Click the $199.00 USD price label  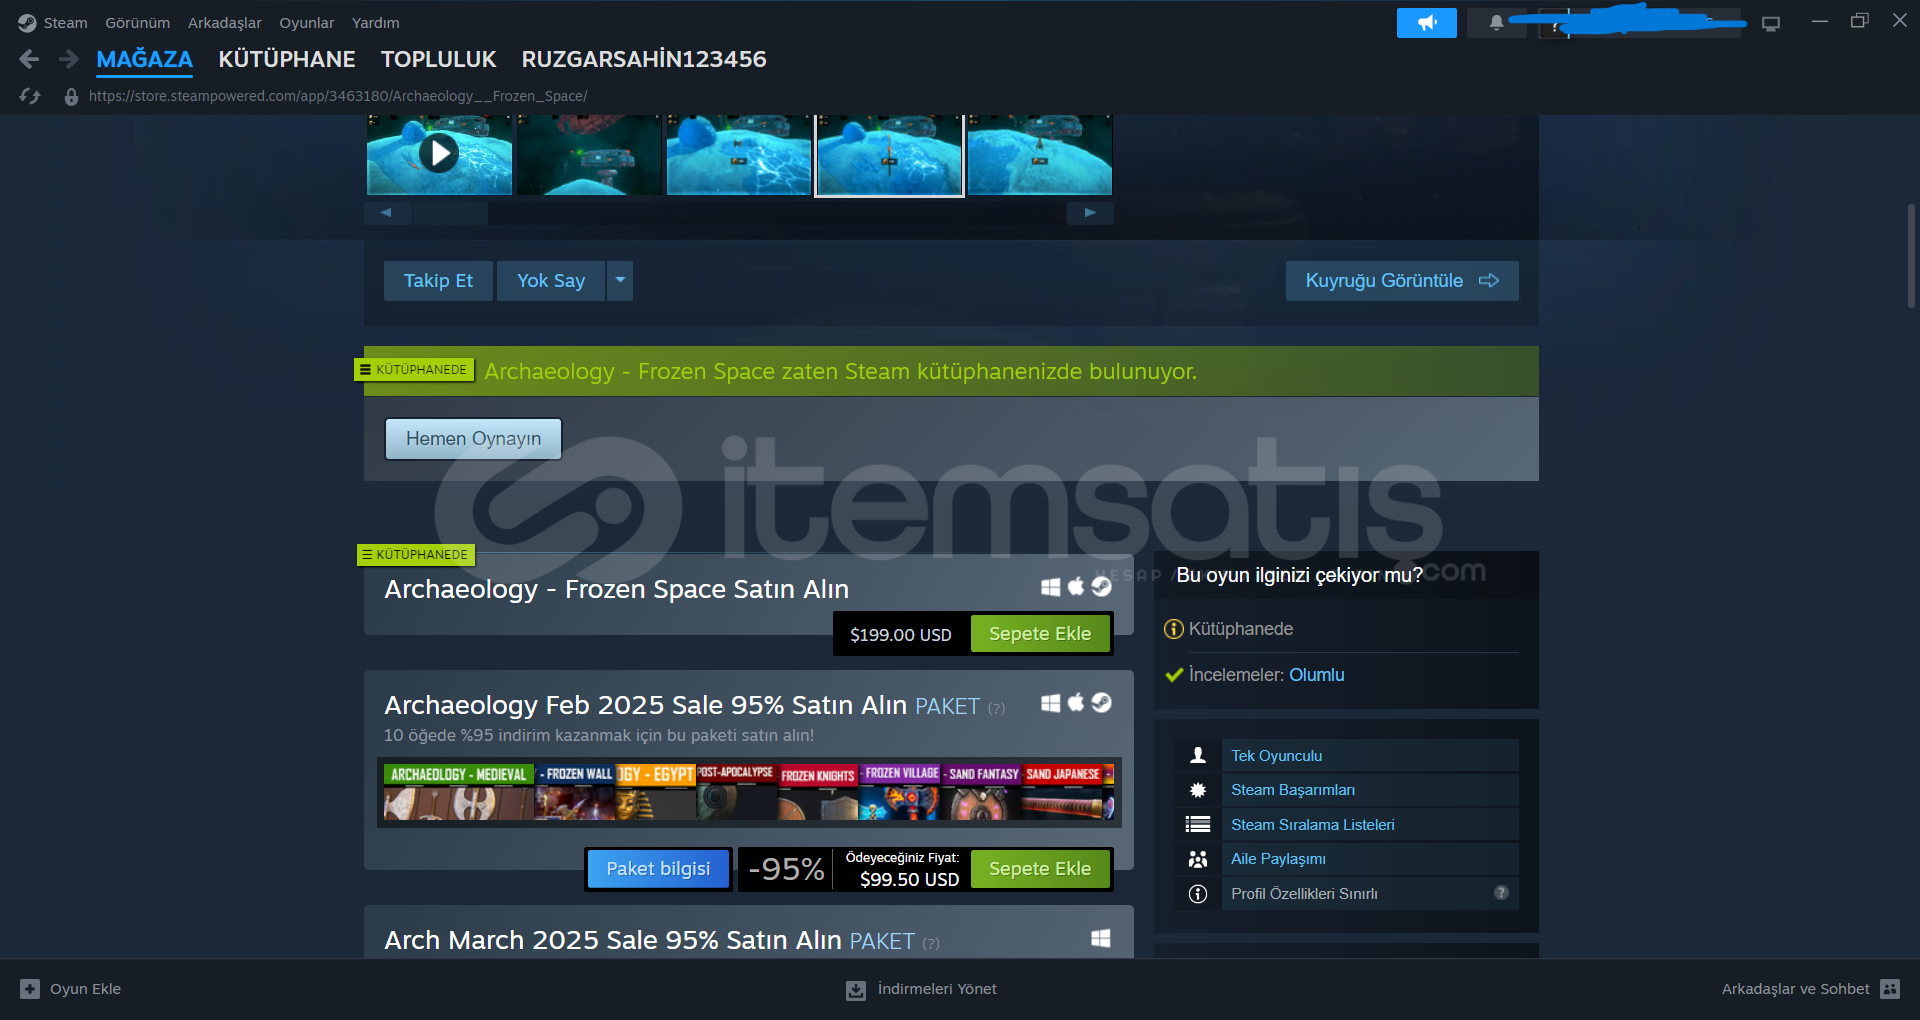[901, 635]
